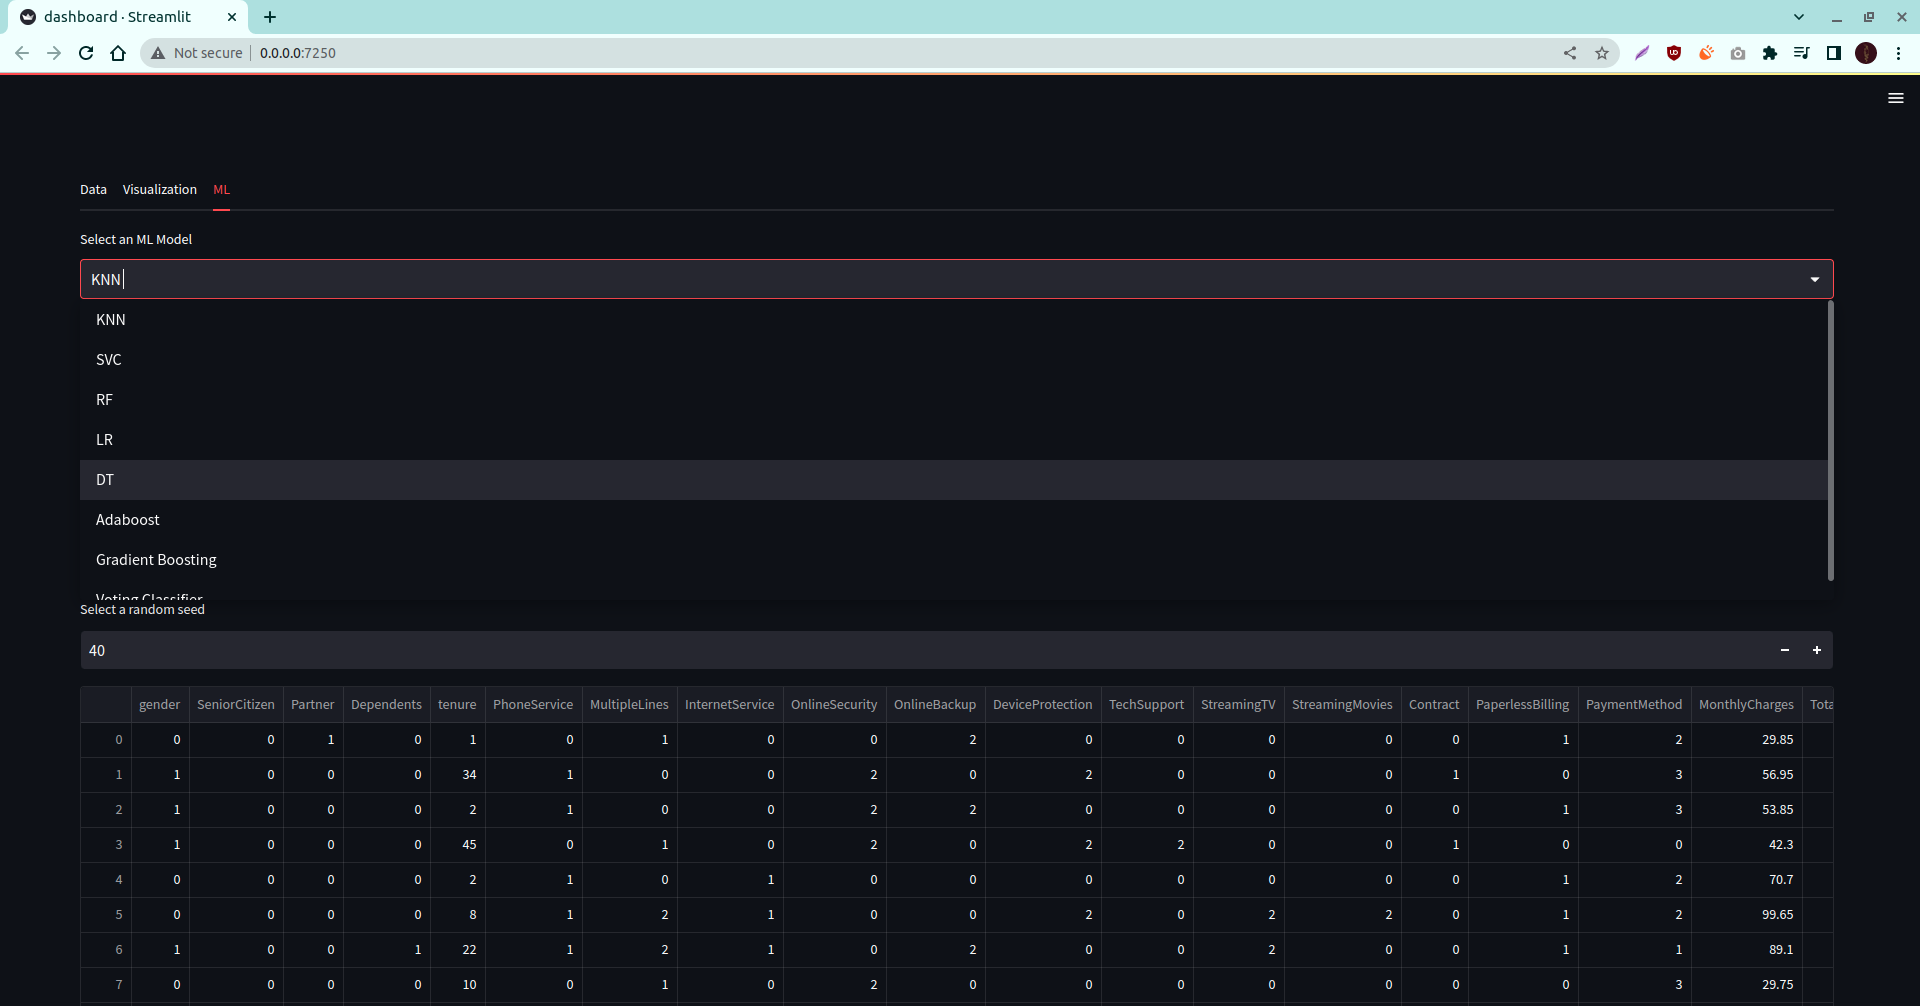Increment the random seed with plus button
This screenshot has height=1006, width=1920.
tap(1817, 650)
